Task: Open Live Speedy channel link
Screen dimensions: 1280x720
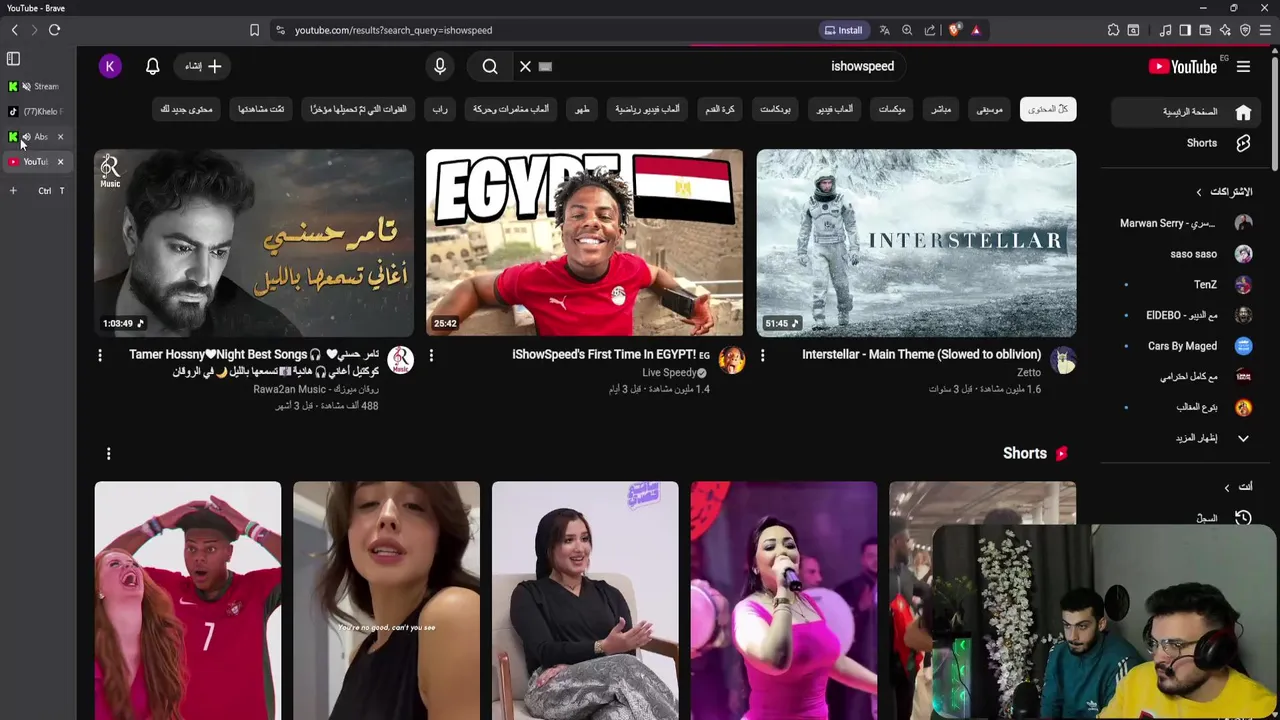Action: [x=669, y=372]
